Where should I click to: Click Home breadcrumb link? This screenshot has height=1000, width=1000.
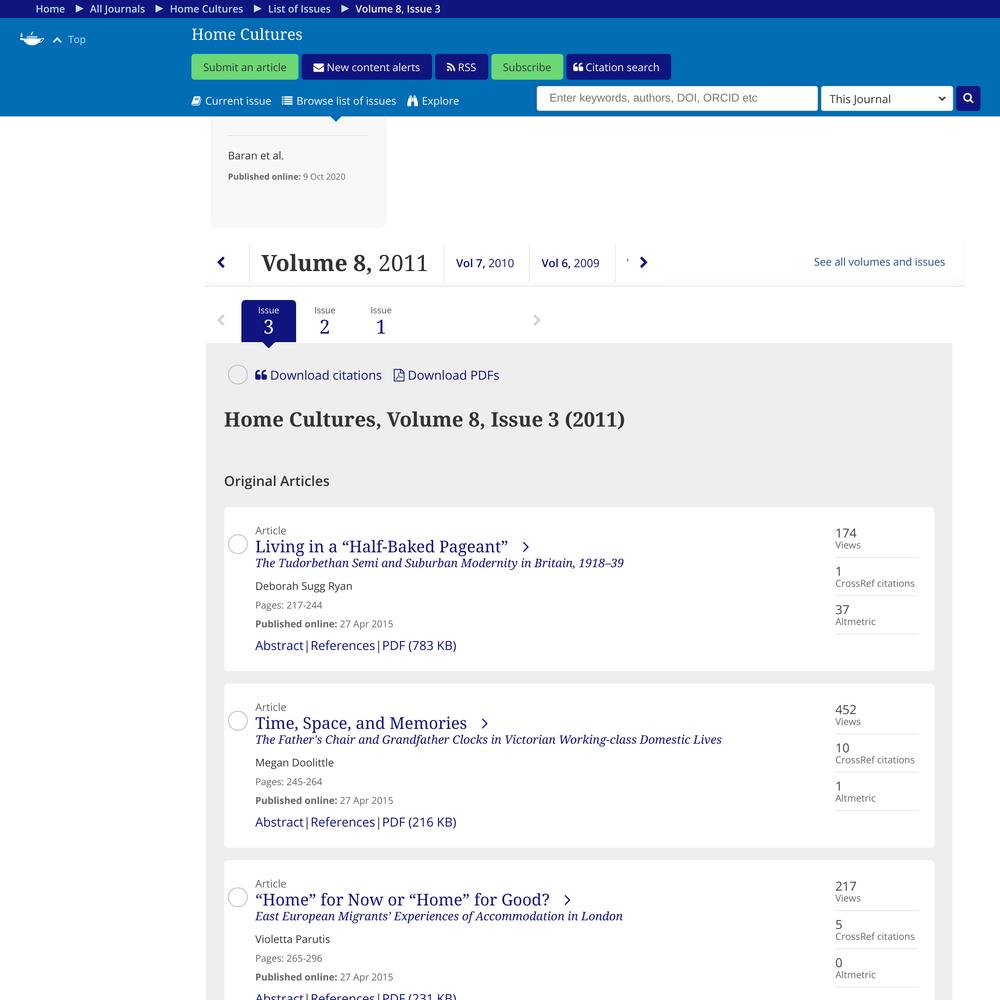[x=50, y=9]
